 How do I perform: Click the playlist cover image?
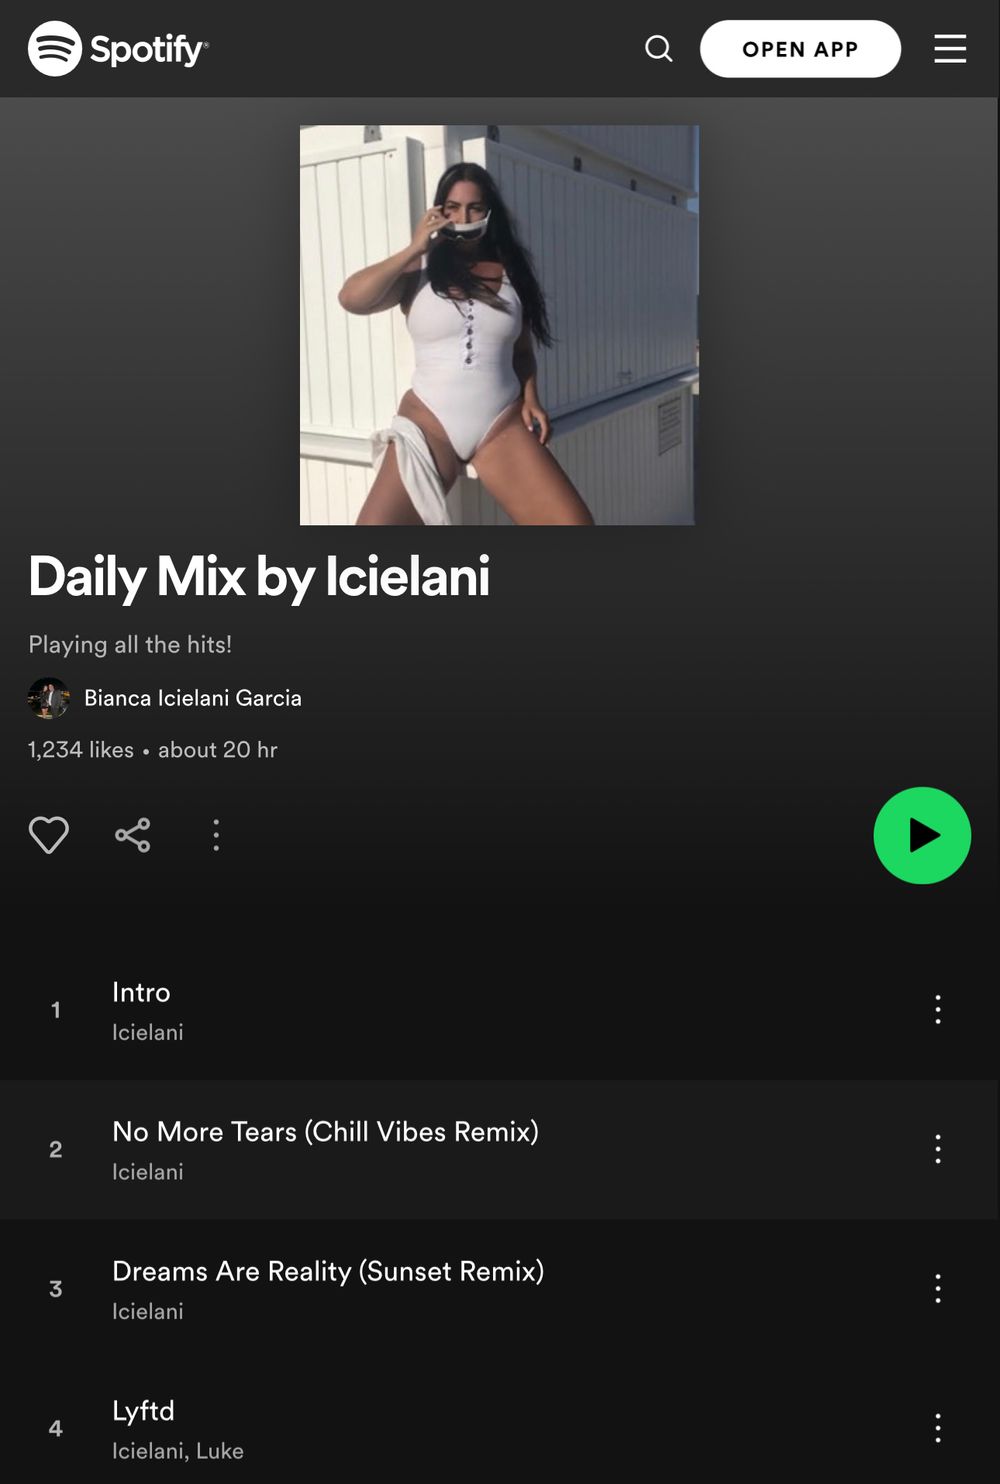pyautogui.click(x=499, y=325)
